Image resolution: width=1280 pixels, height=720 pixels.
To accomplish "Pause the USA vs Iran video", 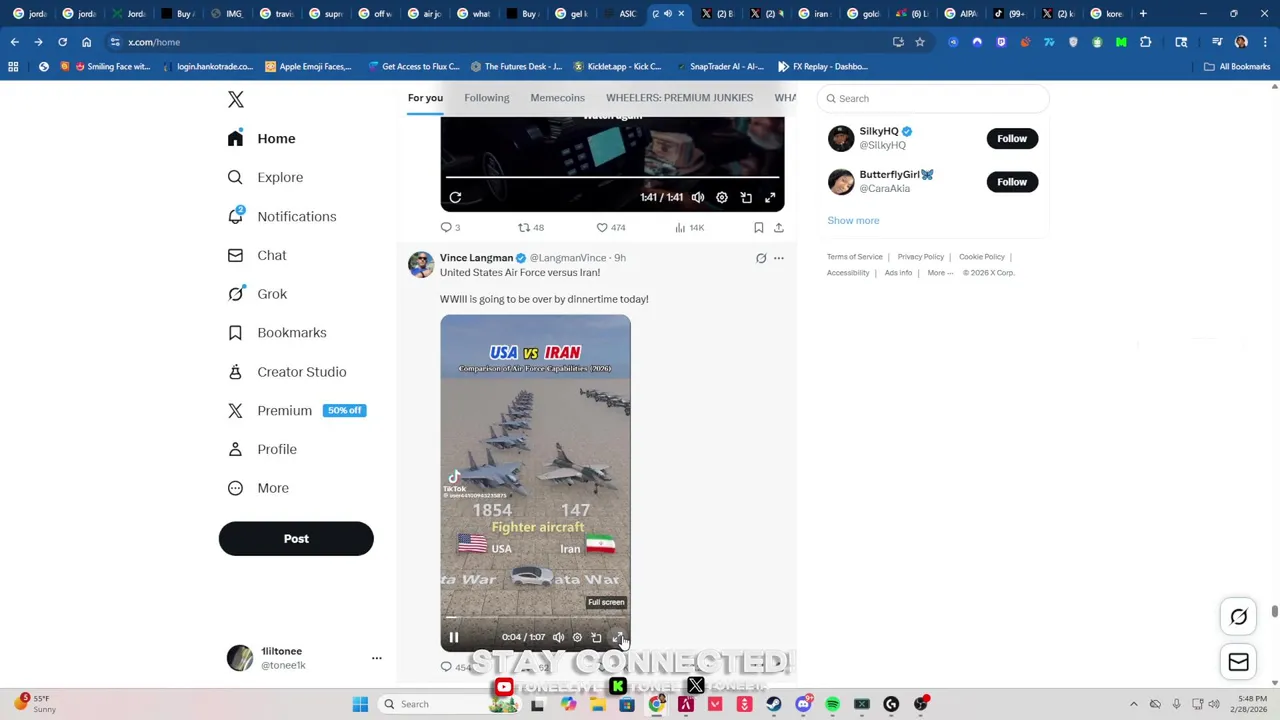I will [x=454, y=637].
